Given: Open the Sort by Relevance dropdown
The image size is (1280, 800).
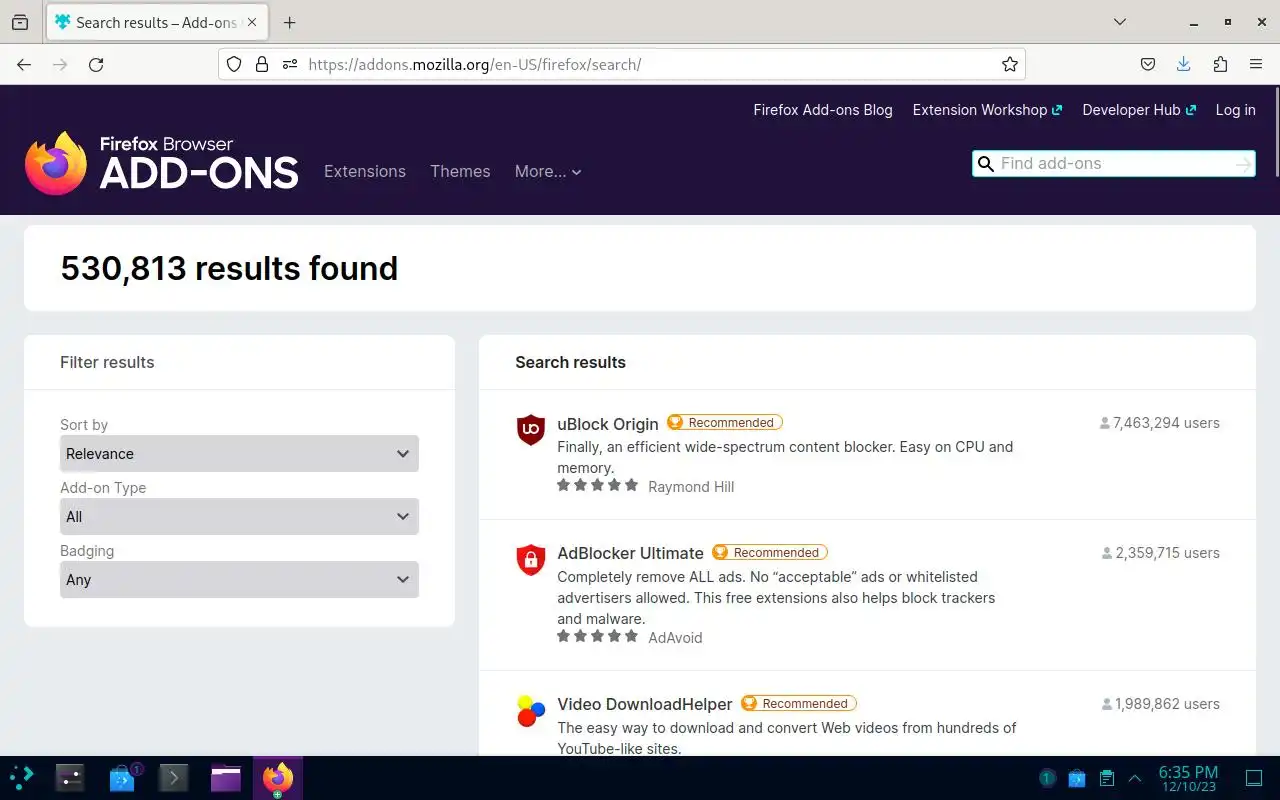Looking at the screenshot, I should click(x=239, y=454).
